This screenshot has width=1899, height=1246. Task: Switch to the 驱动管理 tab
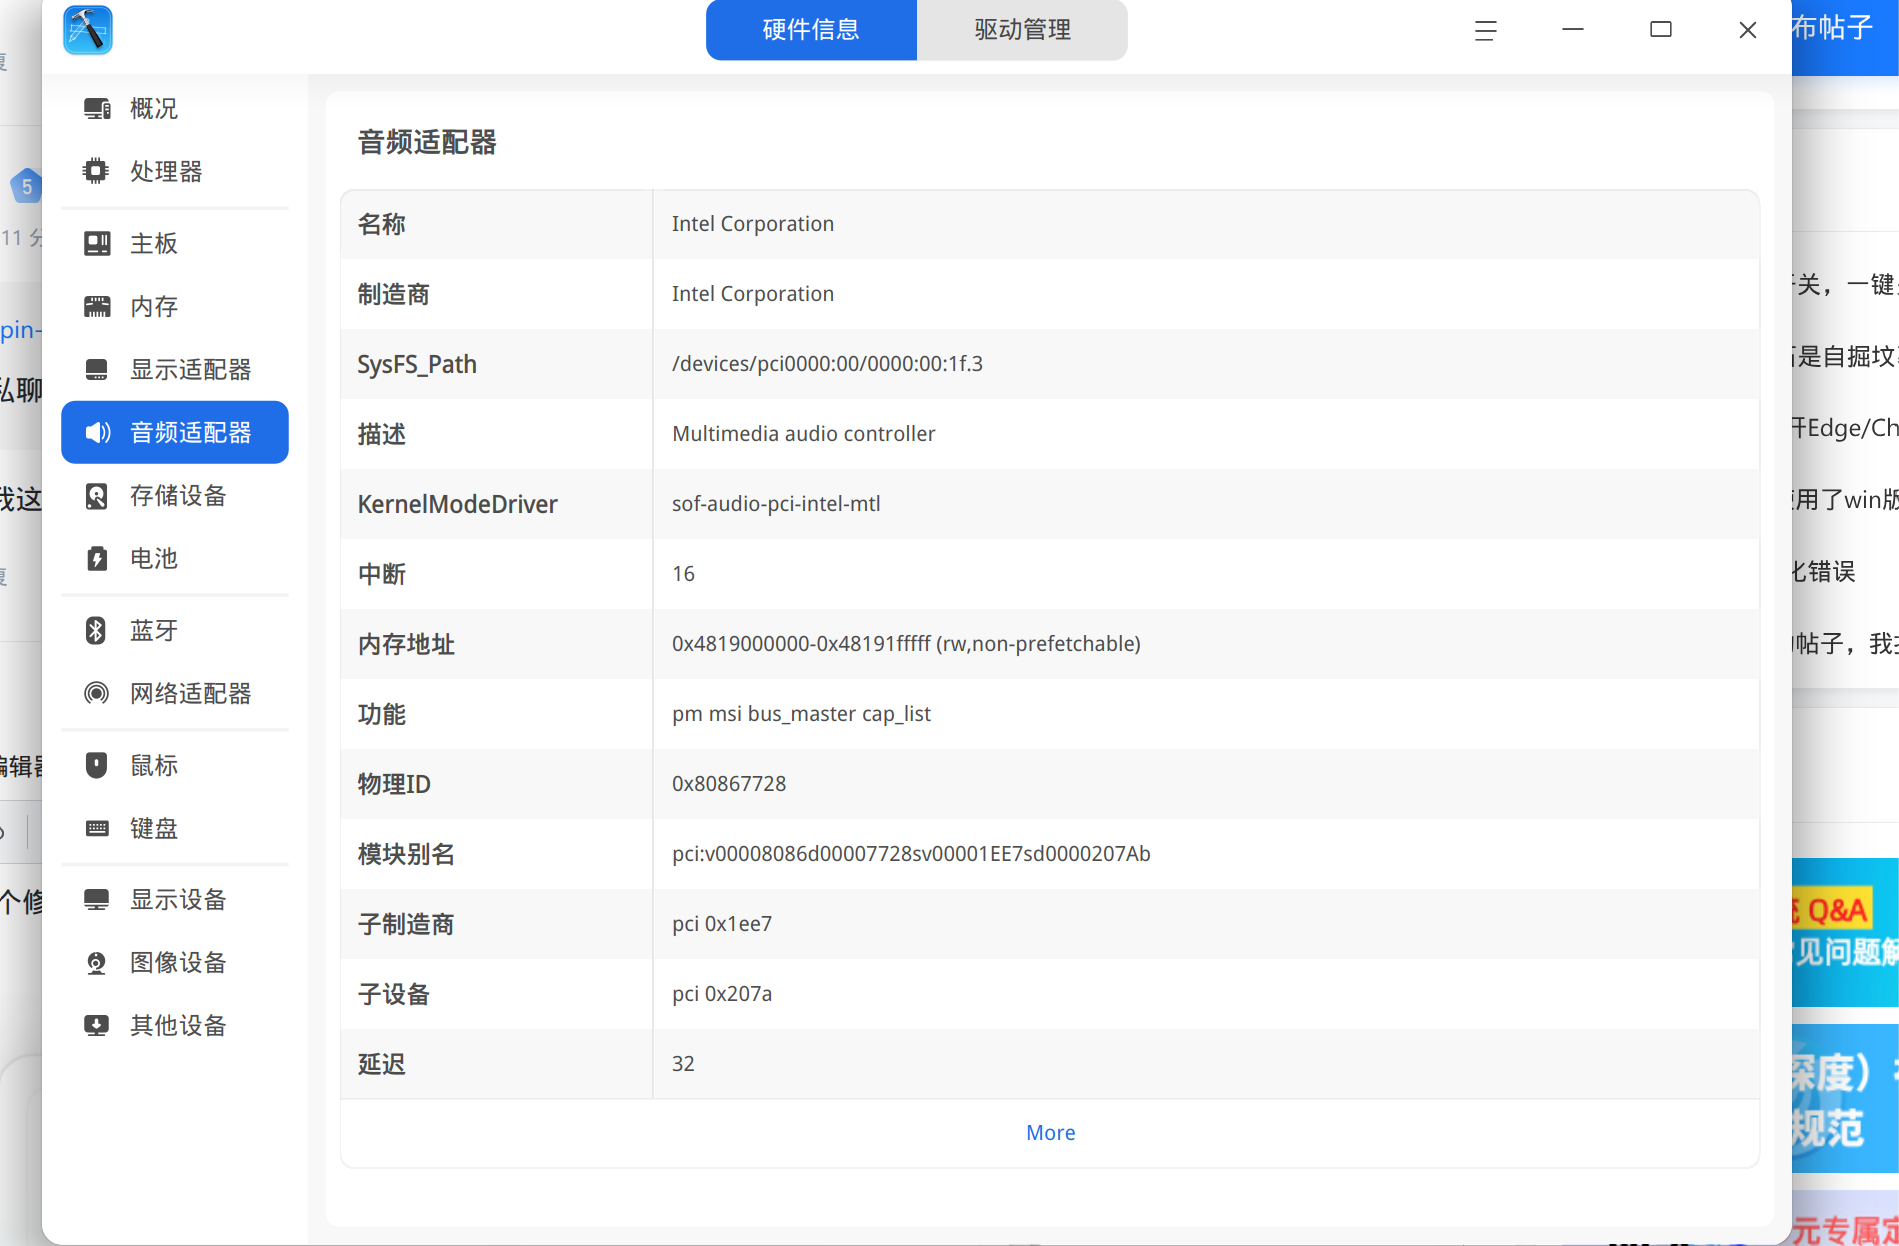[x=1022, y=30]
